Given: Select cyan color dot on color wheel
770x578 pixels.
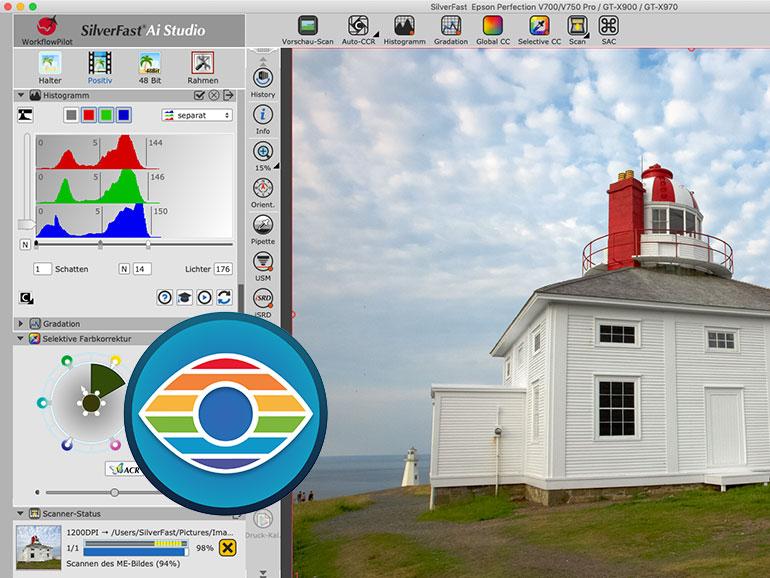Looking at the screenshot, I should point(43,403).
